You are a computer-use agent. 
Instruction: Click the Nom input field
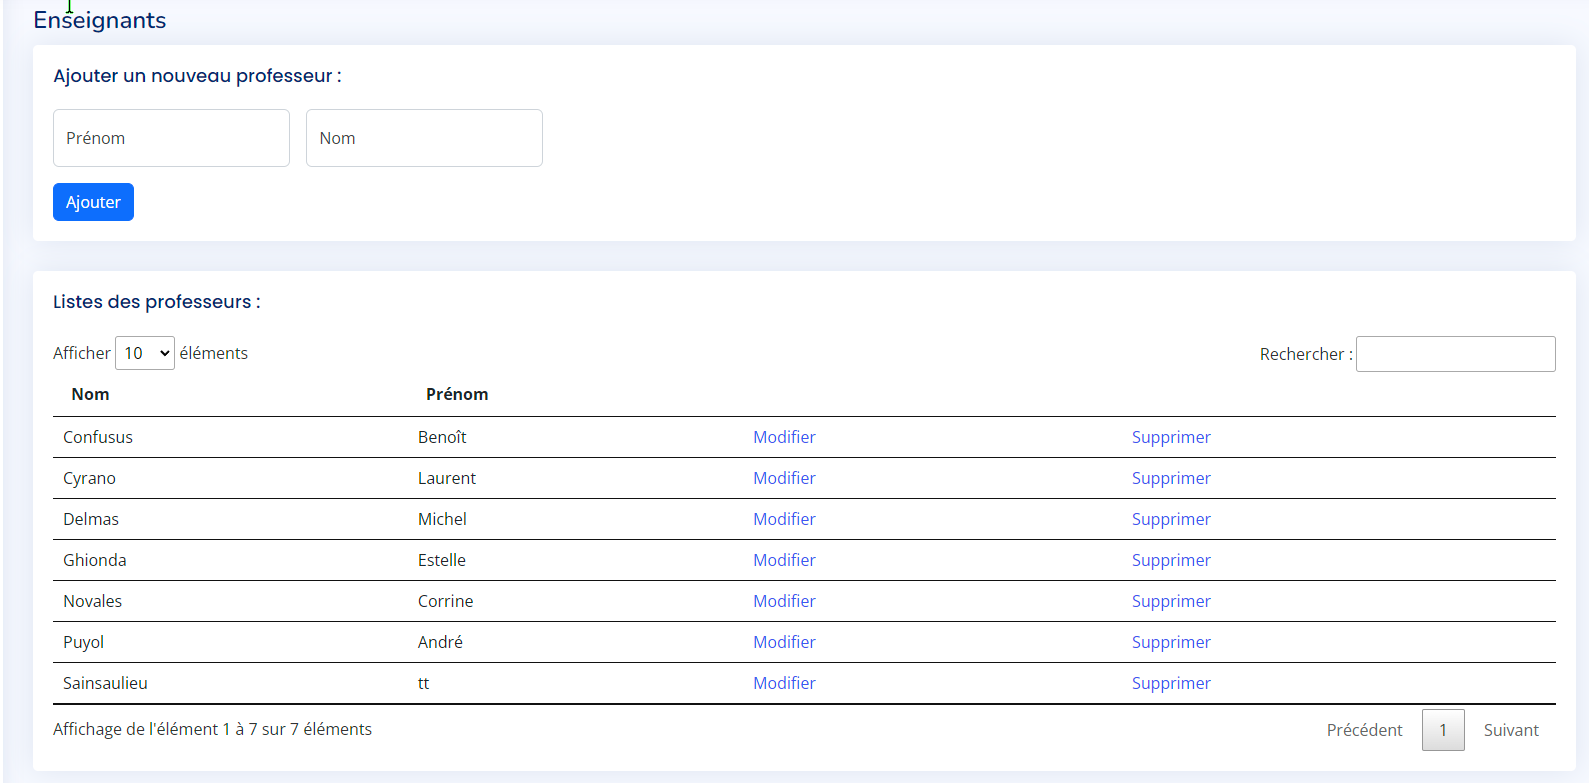[x=424, y=138]
